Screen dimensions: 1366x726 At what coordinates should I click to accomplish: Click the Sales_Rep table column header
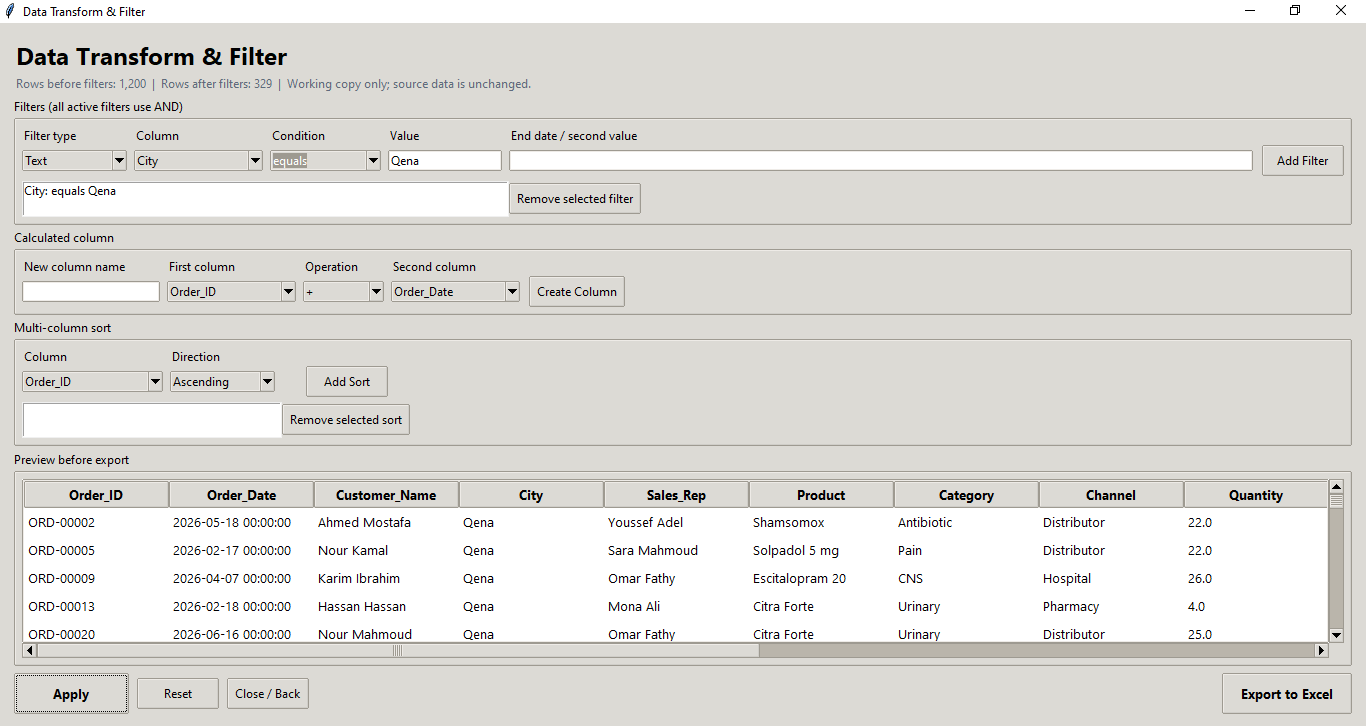[x=676, y=495]
